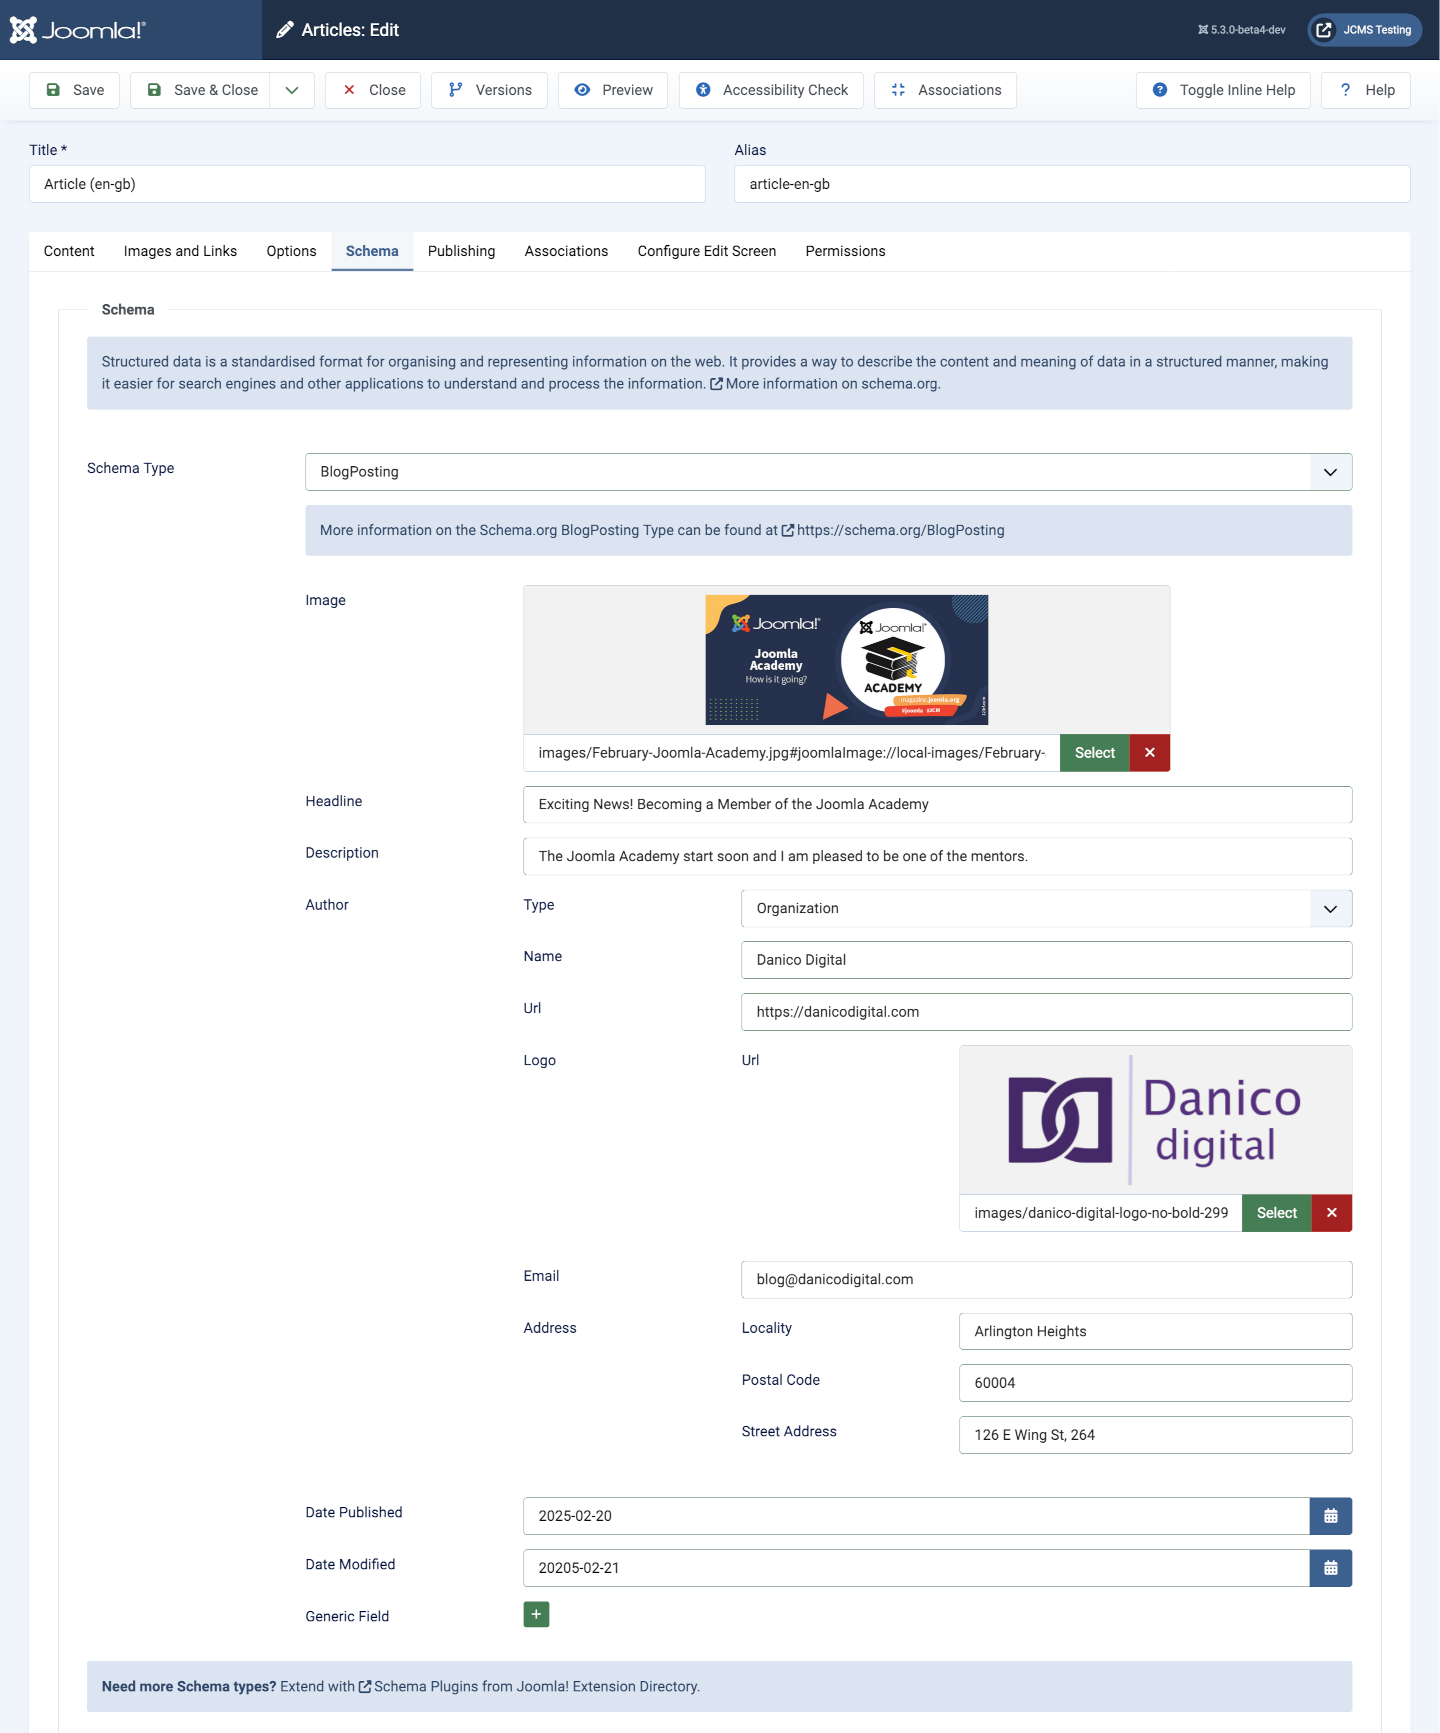Click the Image path input field
This screenshot has width=1440, height=1733.
(791, 753)
